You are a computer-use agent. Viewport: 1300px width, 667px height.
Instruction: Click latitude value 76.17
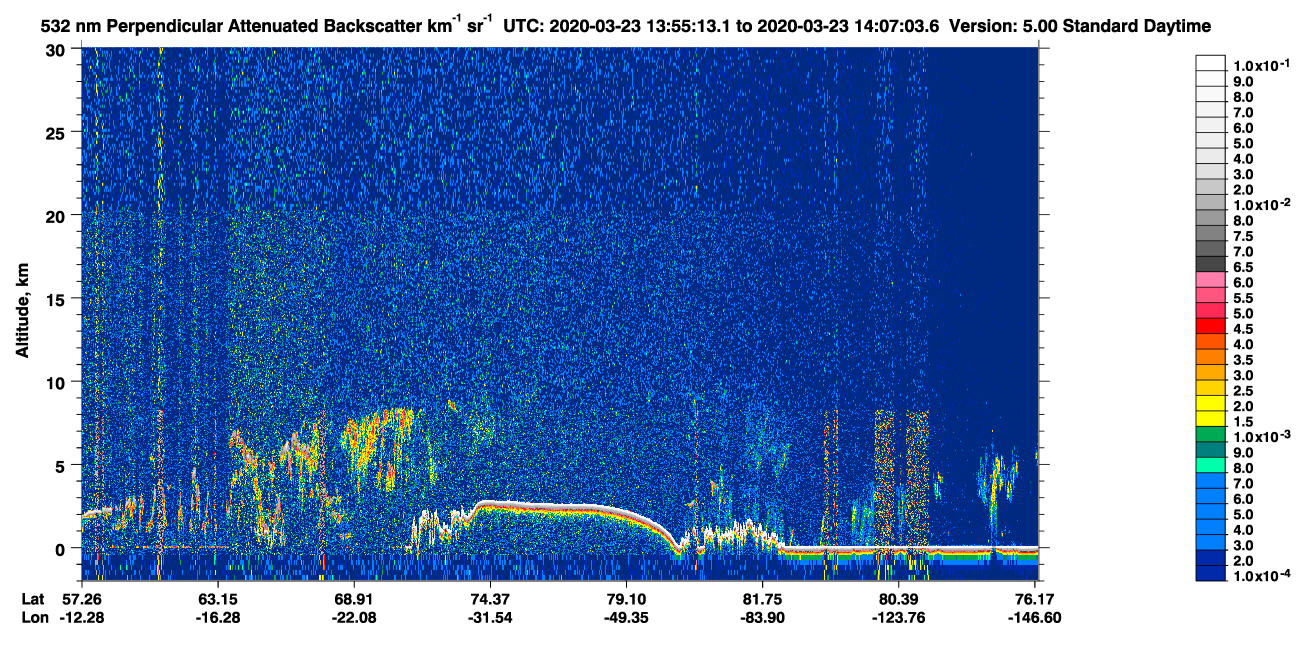(1034, 599)
